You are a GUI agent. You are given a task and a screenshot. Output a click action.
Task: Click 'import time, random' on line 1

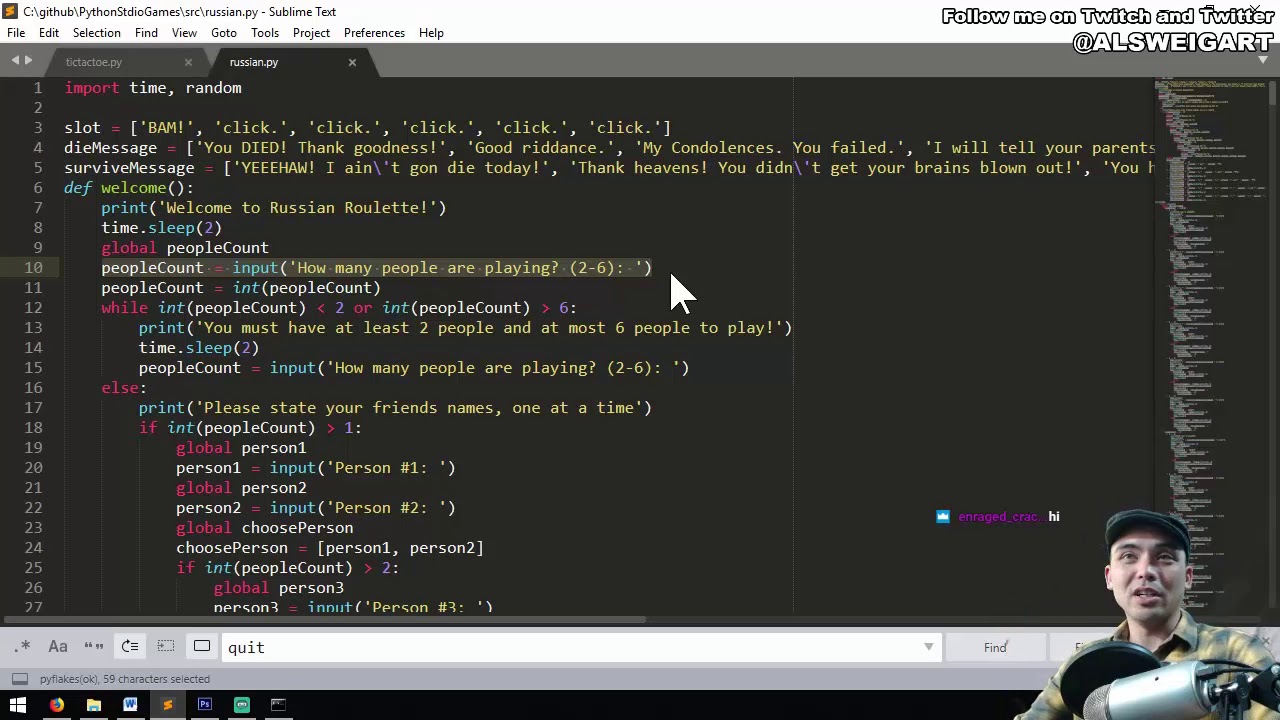[x=153, y=88]
